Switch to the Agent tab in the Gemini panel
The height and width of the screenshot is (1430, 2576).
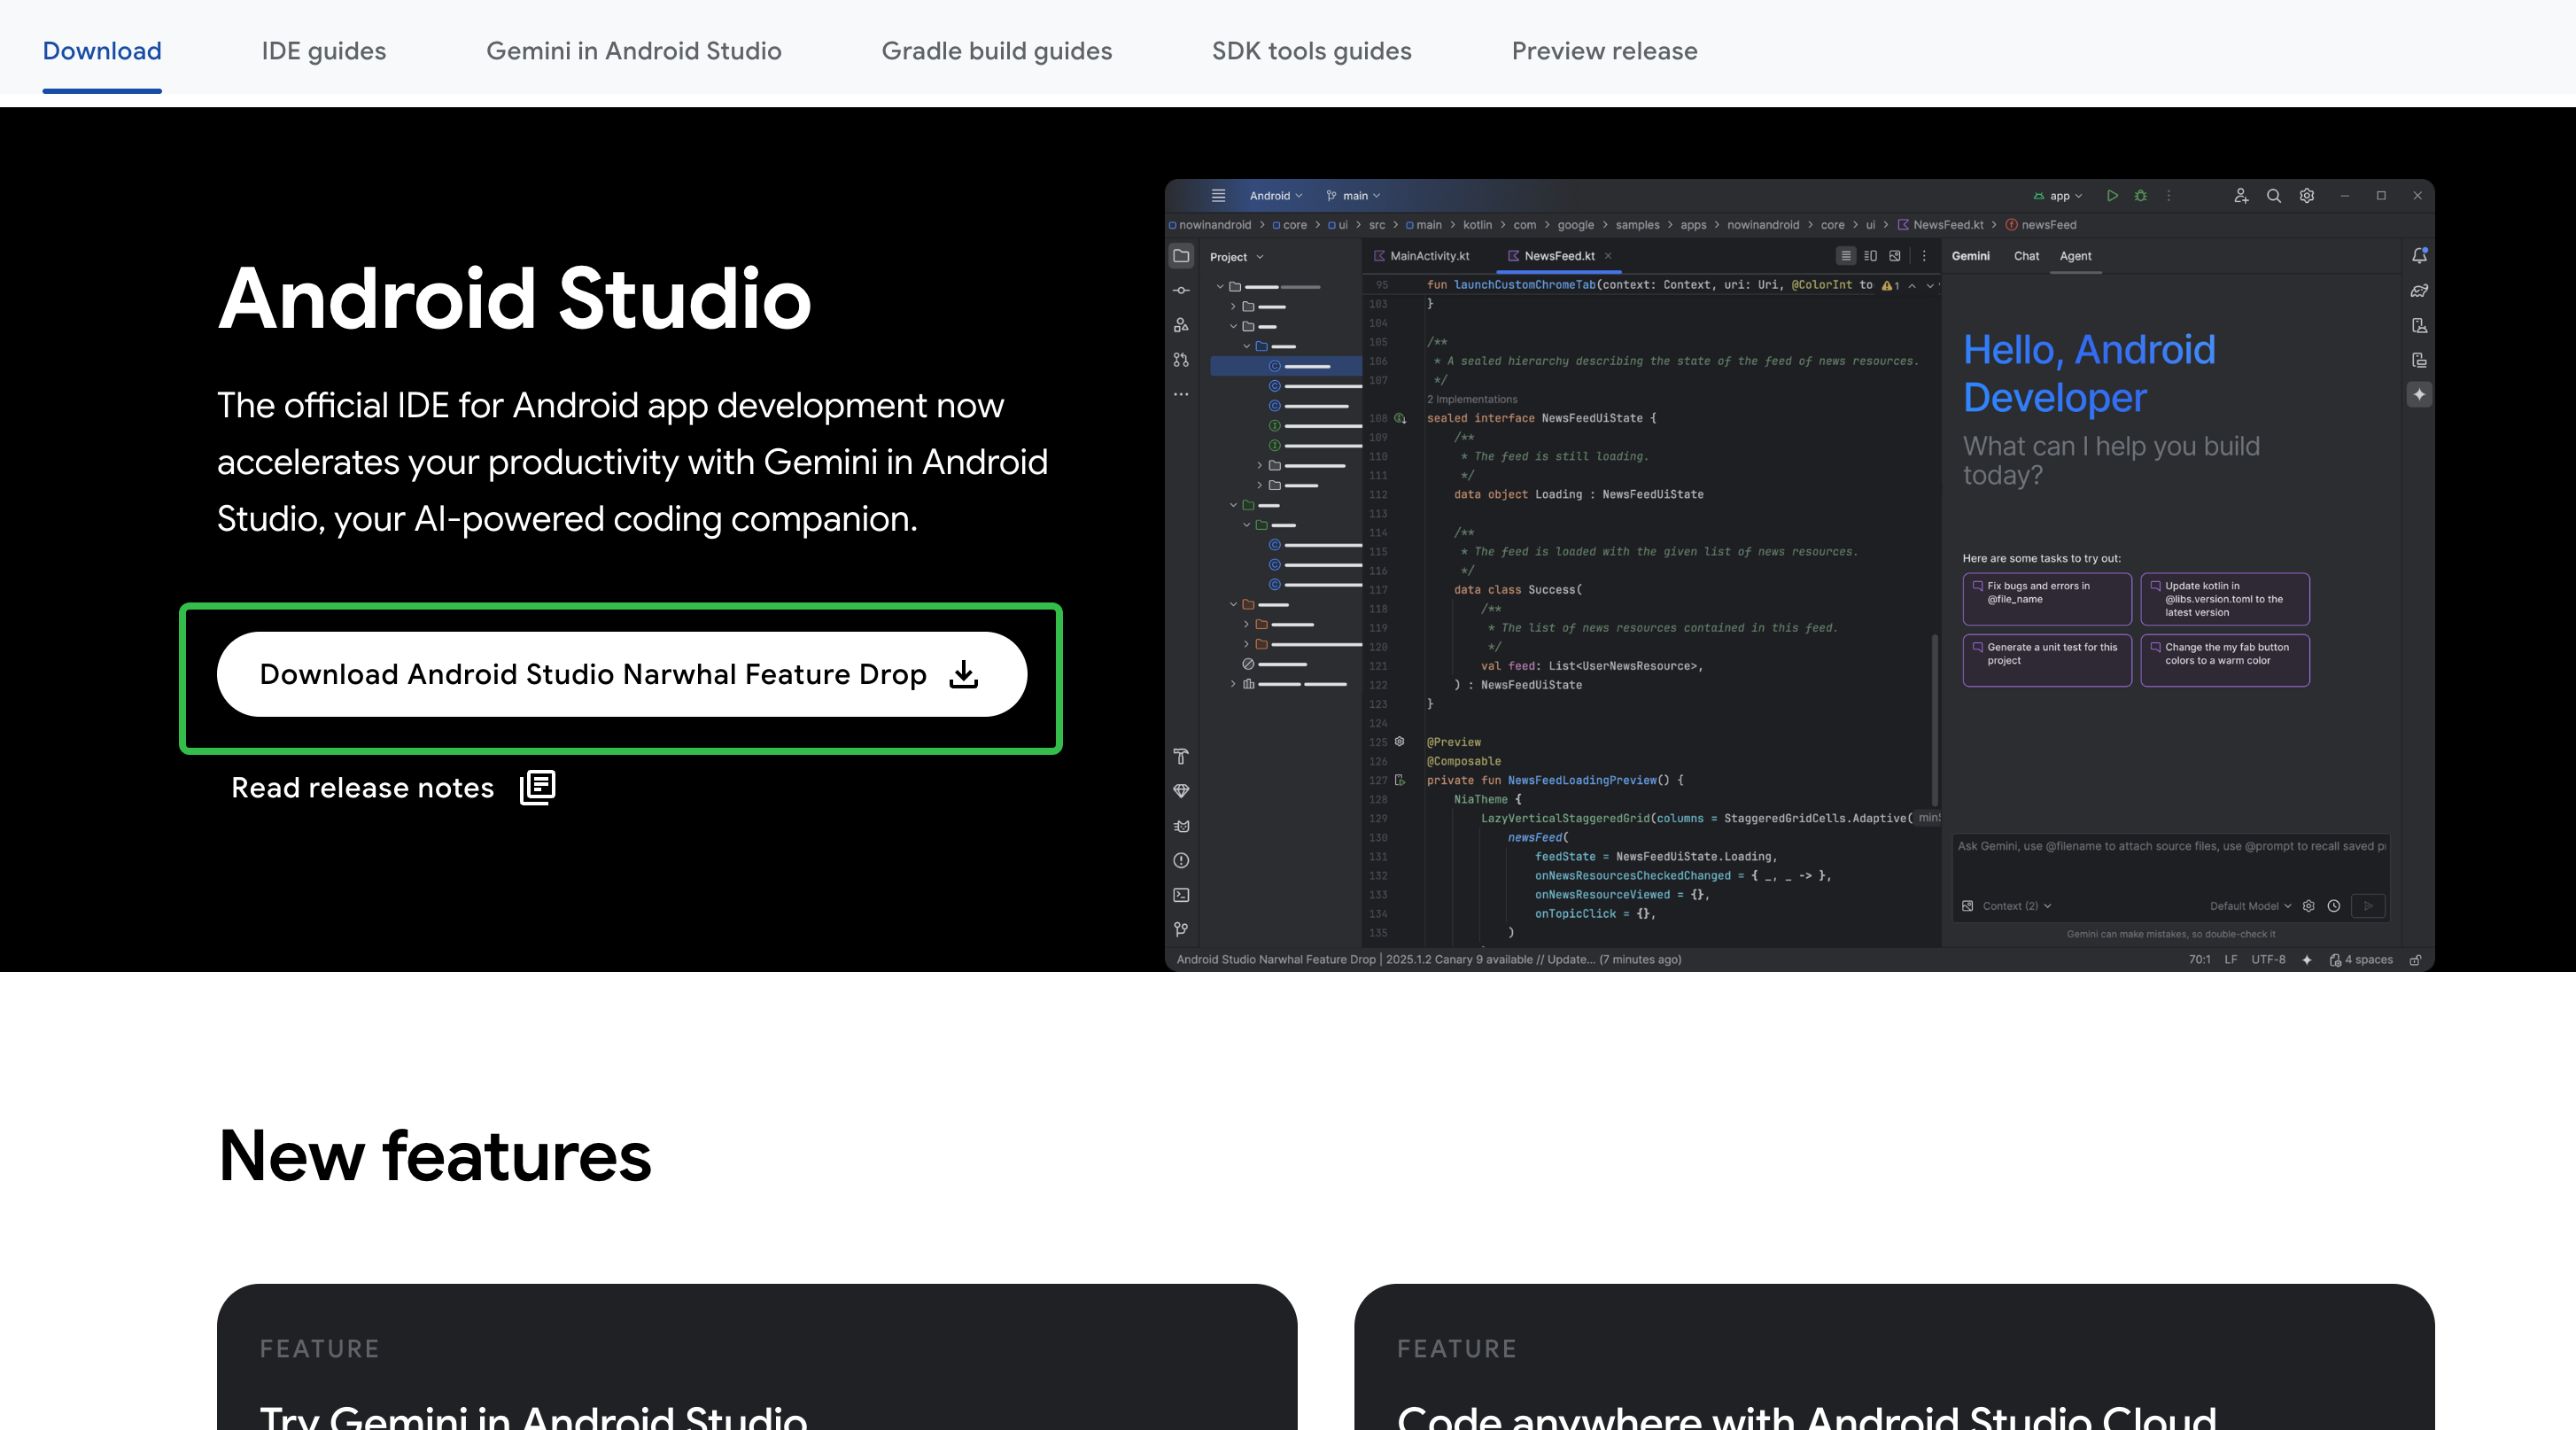pos(2075,256)
